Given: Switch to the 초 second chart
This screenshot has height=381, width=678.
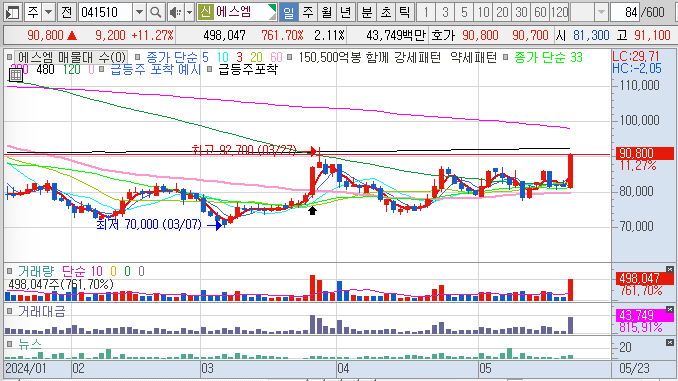Looking at the screenshot, I should click(386, 12).
